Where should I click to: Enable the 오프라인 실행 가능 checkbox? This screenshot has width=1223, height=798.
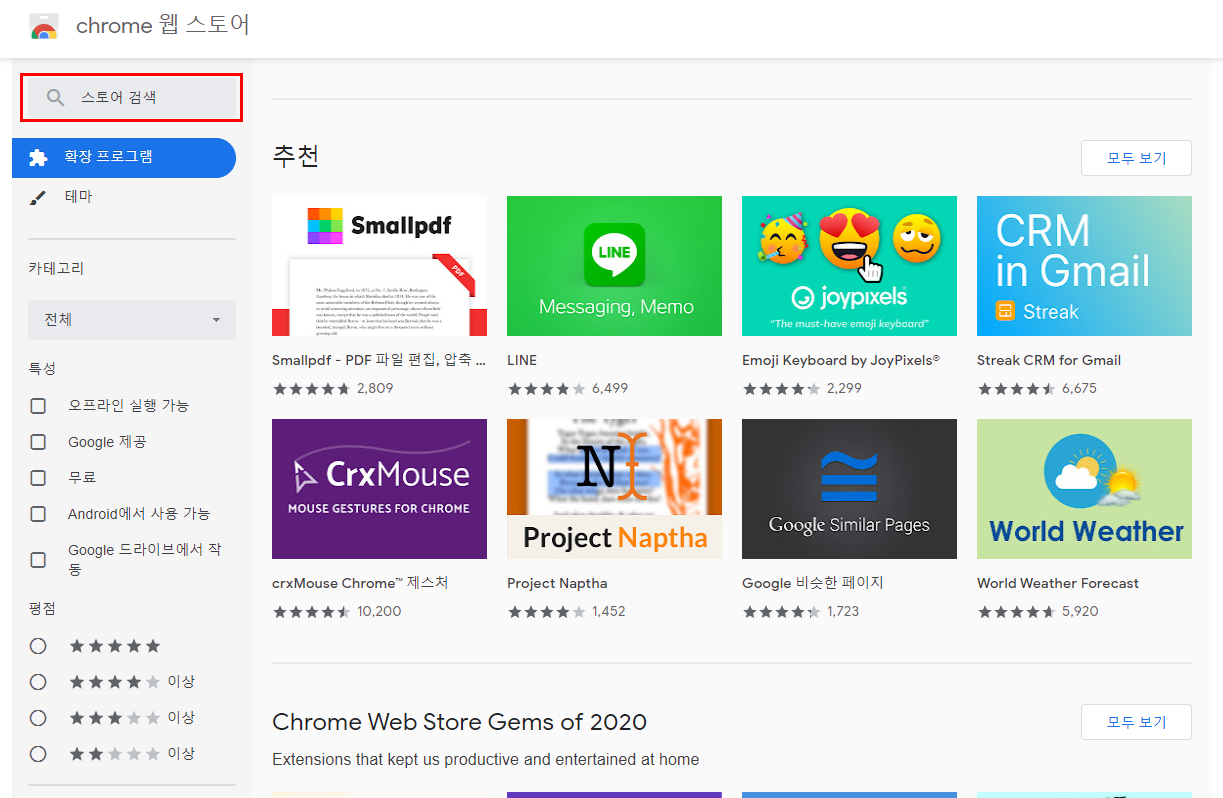point(38,406)
